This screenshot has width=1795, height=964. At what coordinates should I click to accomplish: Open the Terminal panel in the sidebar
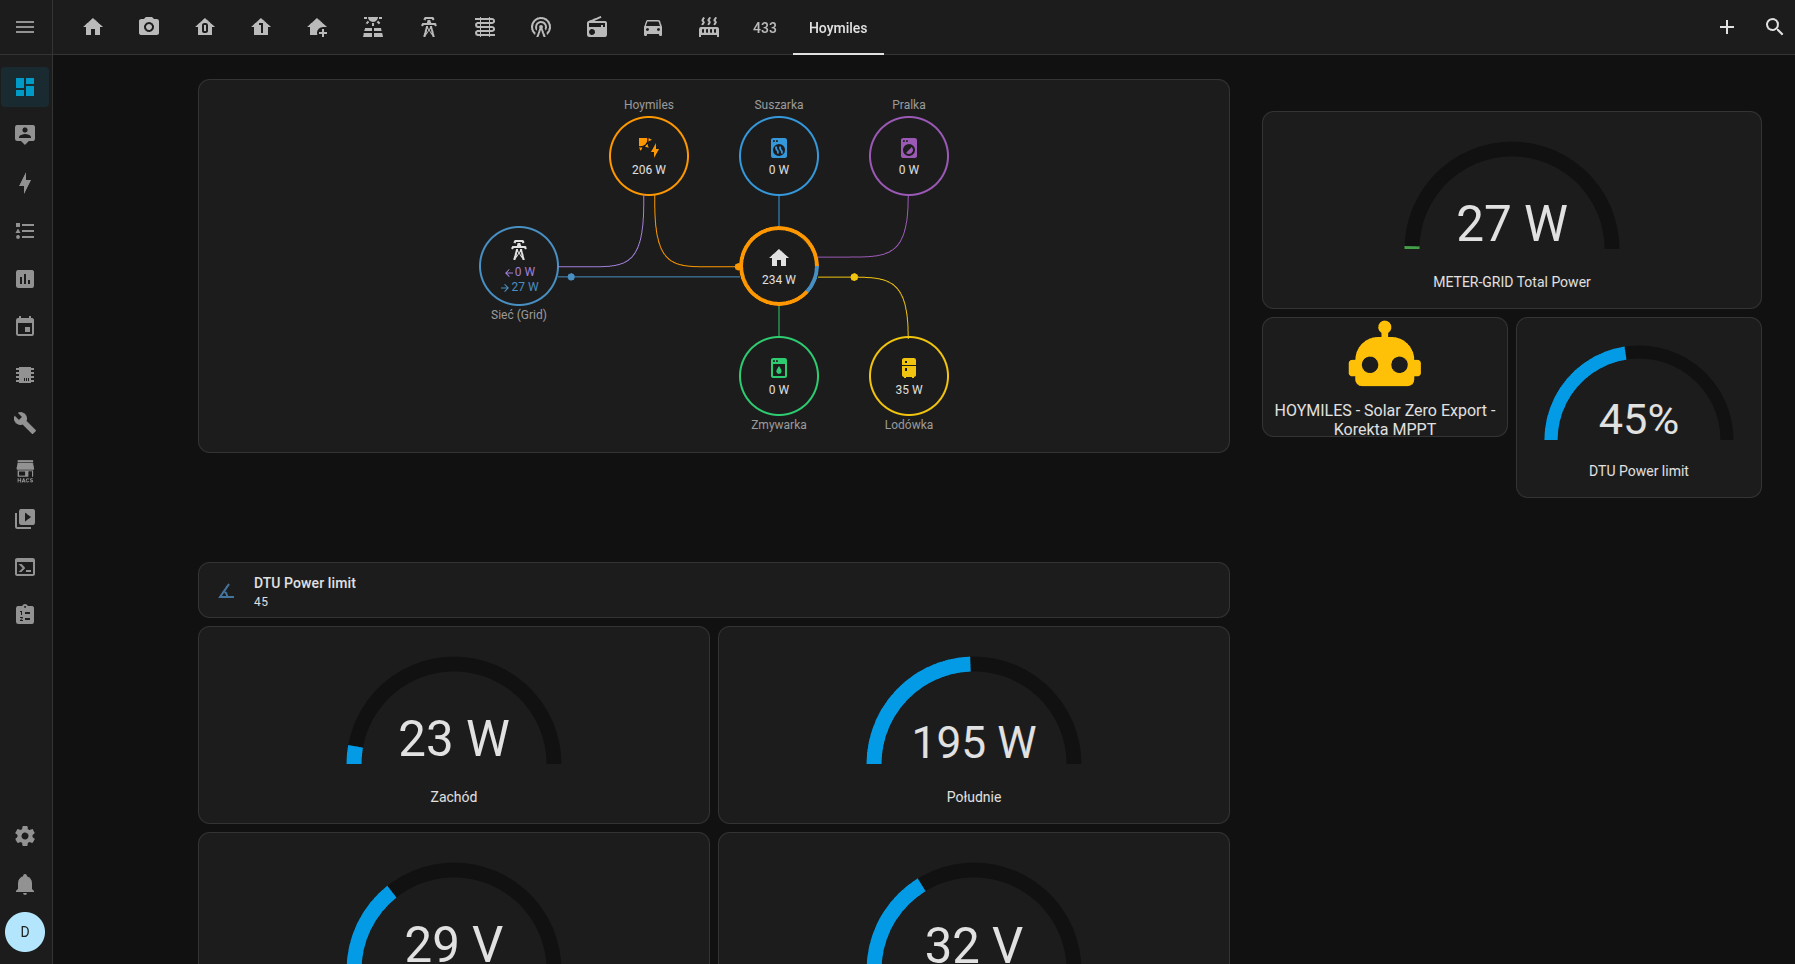25,567
